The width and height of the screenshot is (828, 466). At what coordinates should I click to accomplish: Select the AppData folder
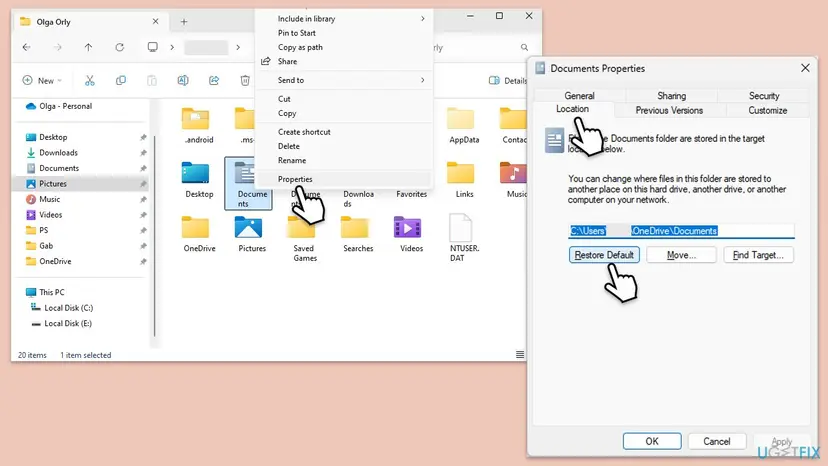464,126
